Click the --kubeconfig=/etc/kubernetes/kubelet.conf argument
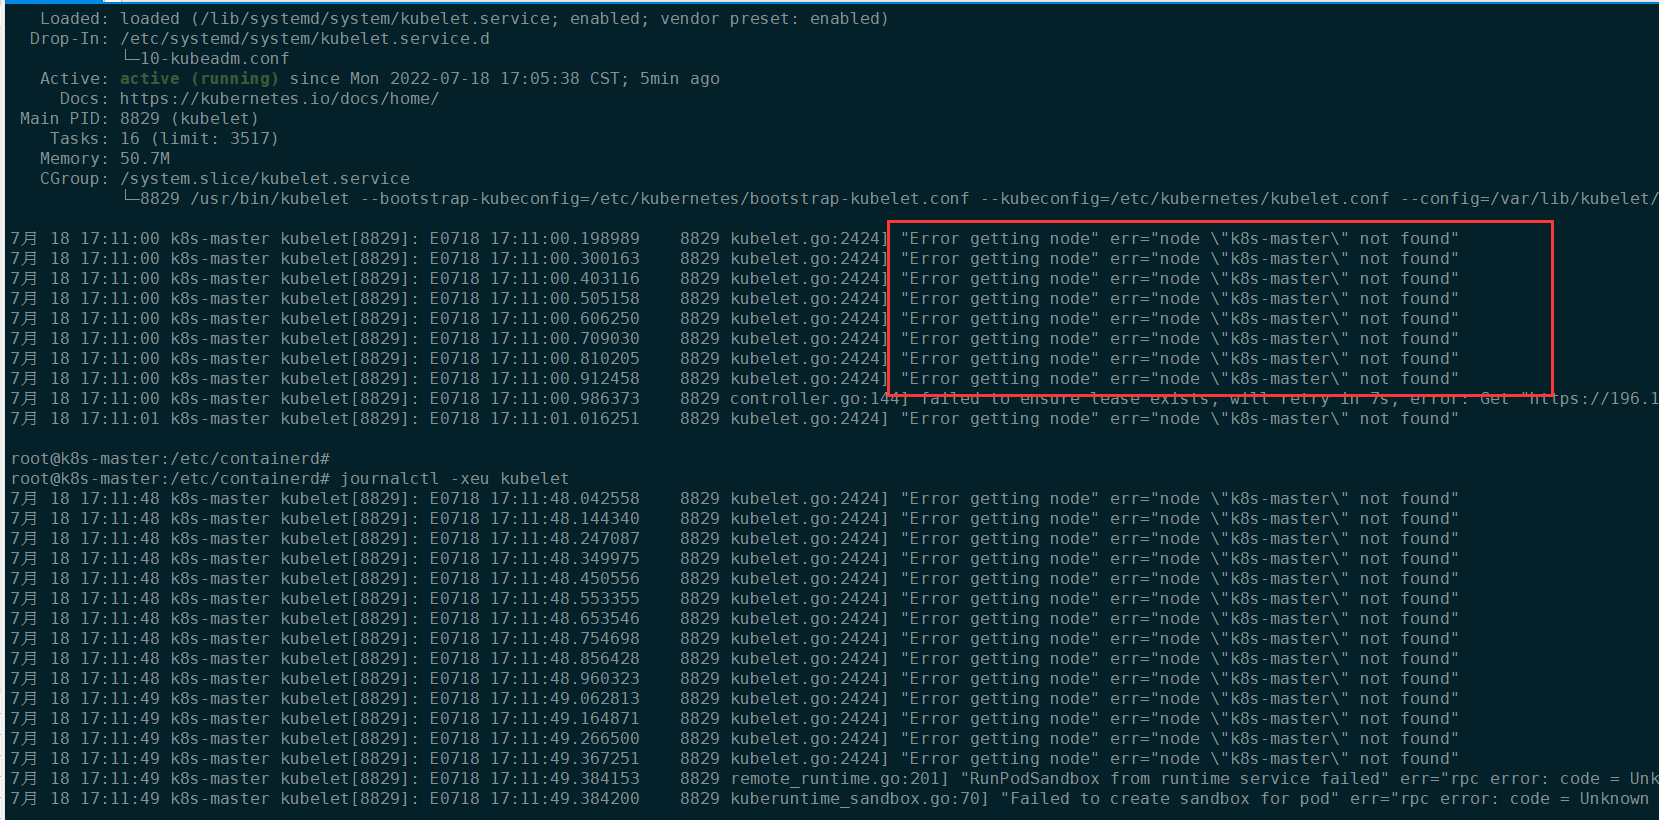The height and width of the screenshot is (820, 1659). coord(1185,198)
